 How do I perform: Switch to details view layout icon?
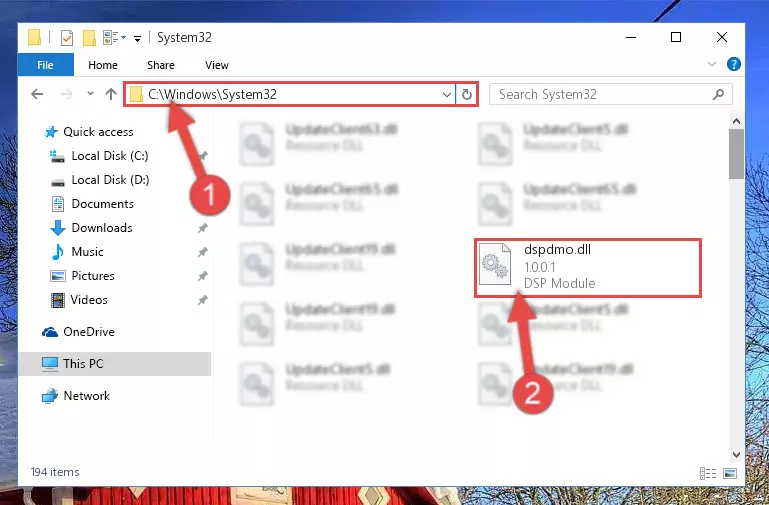pos(708,473)
